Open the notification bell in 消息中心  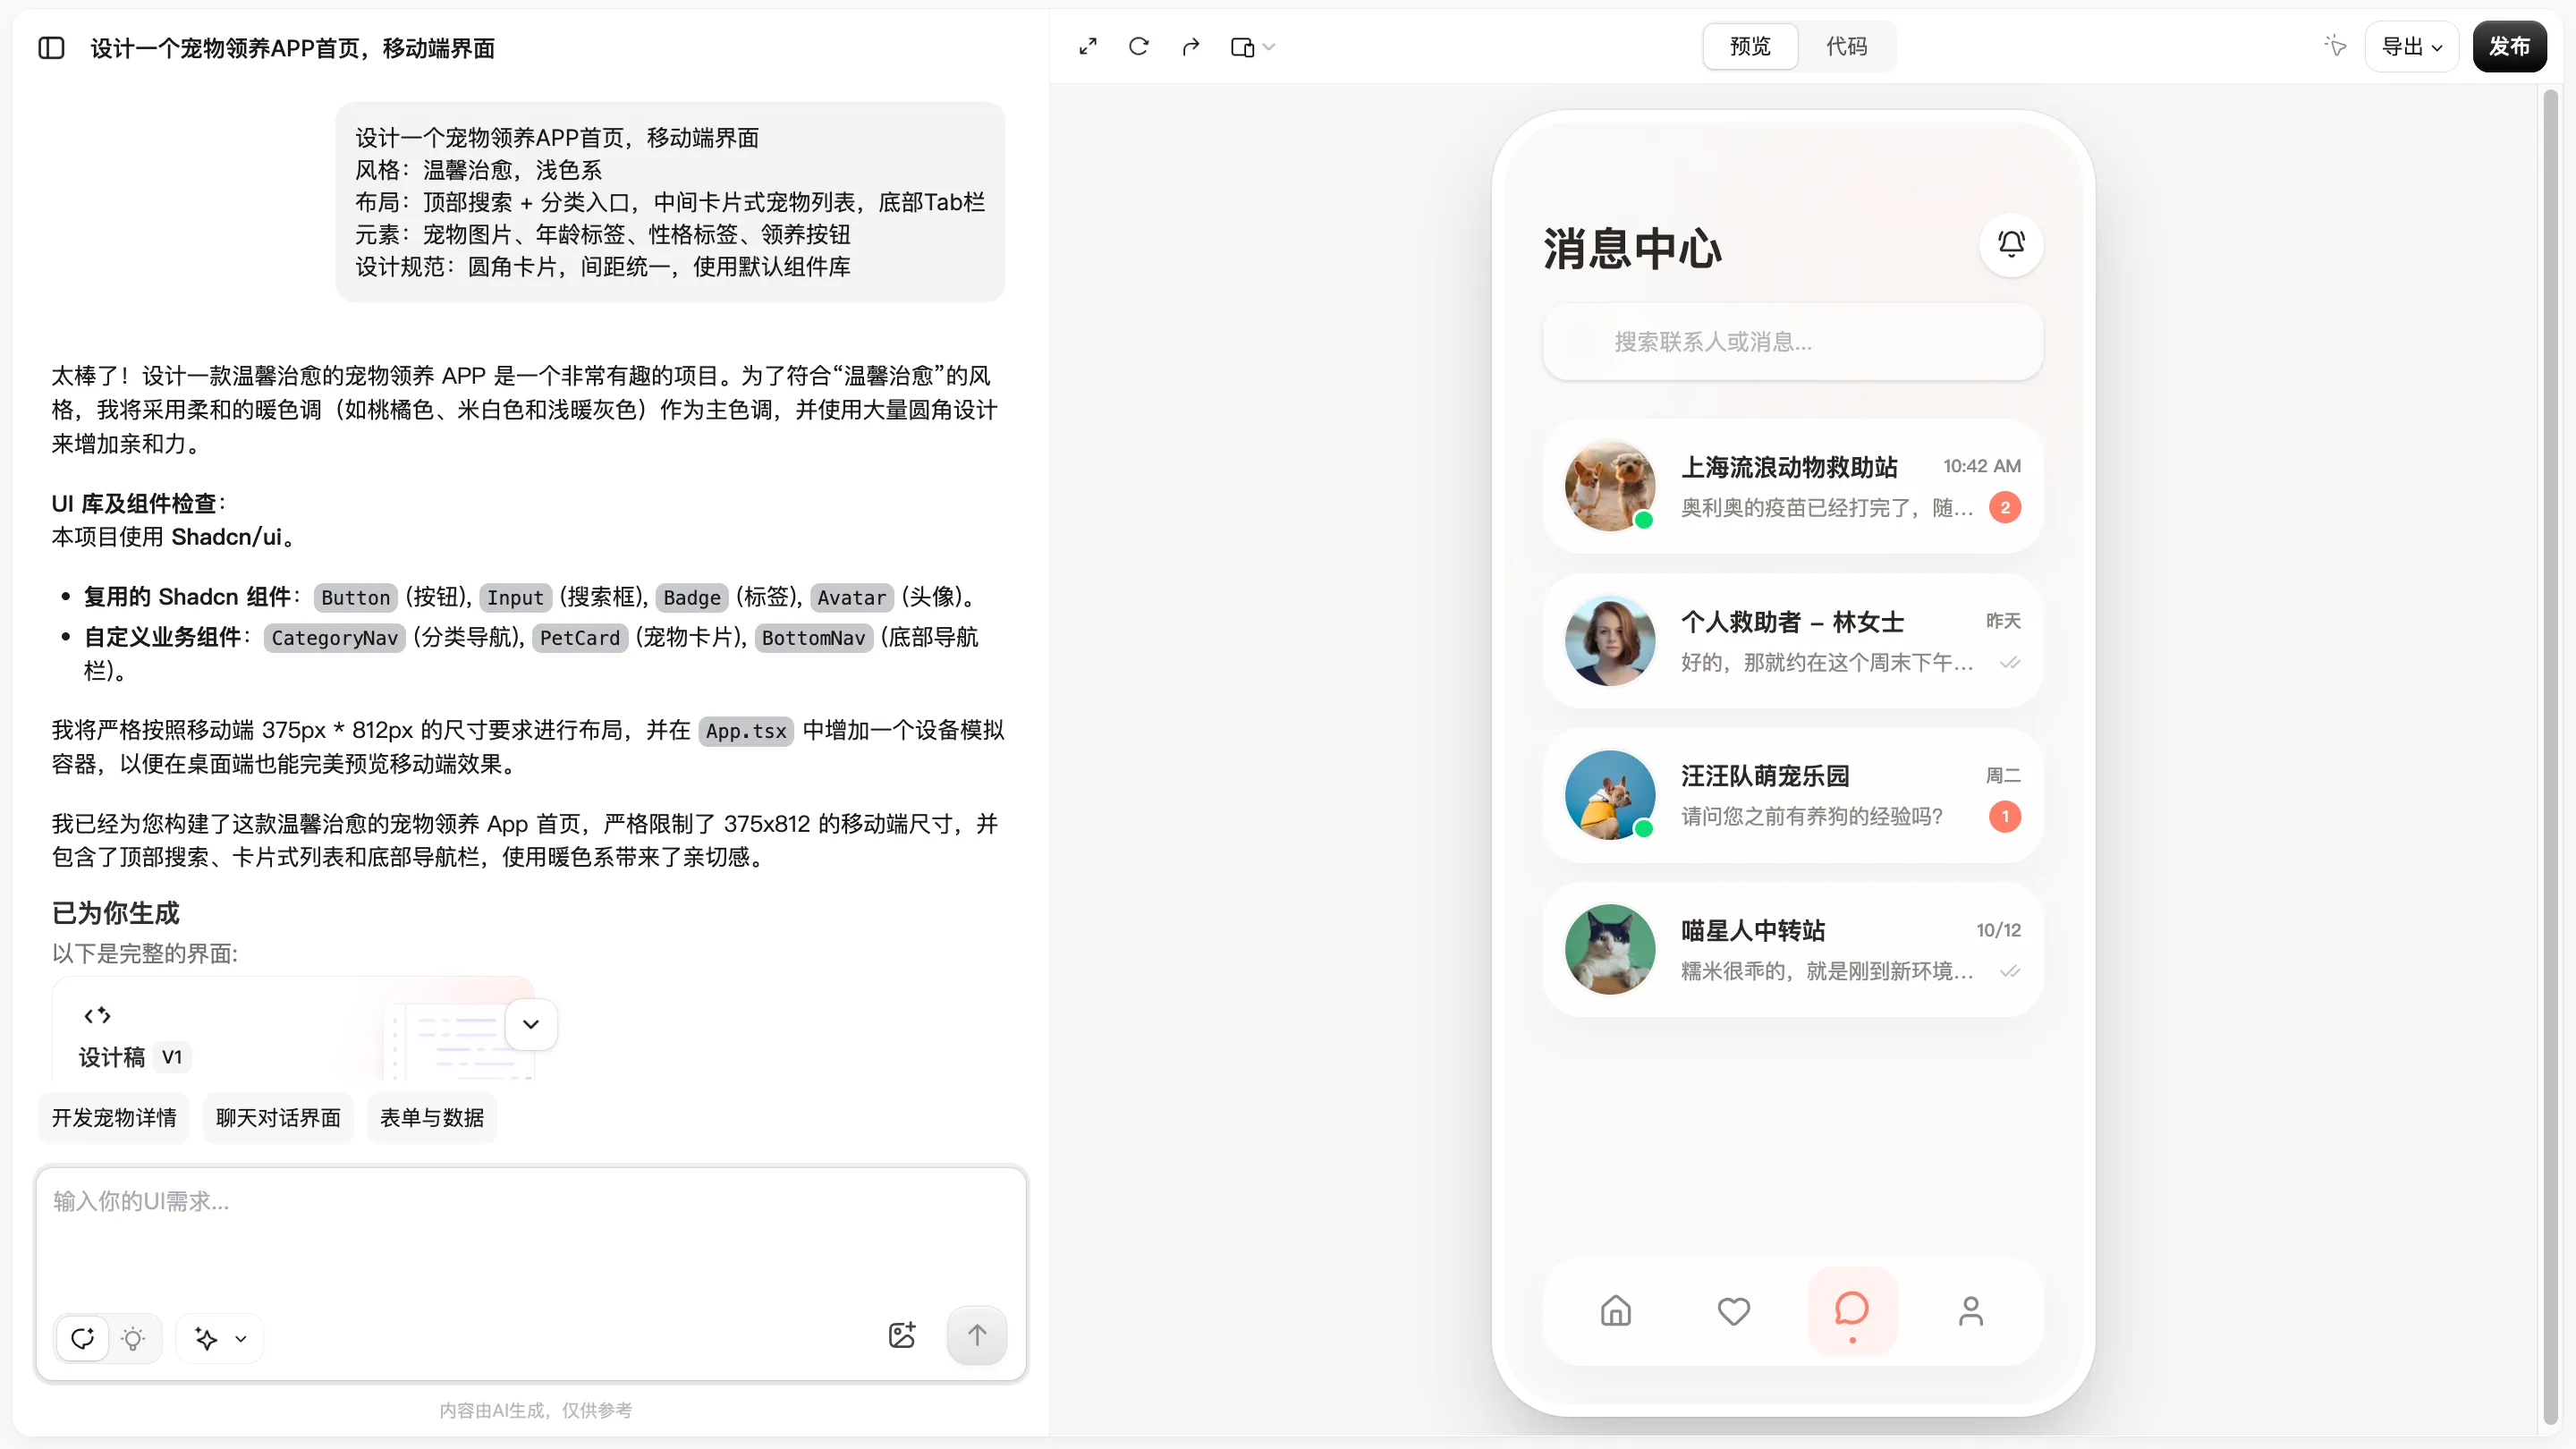[2011, 245]
